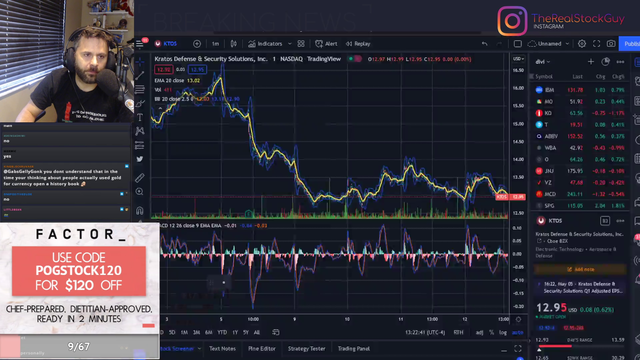Select the Vol indicator legend
640x360 pixels.
pyautogui.click(x=163, y=90)
